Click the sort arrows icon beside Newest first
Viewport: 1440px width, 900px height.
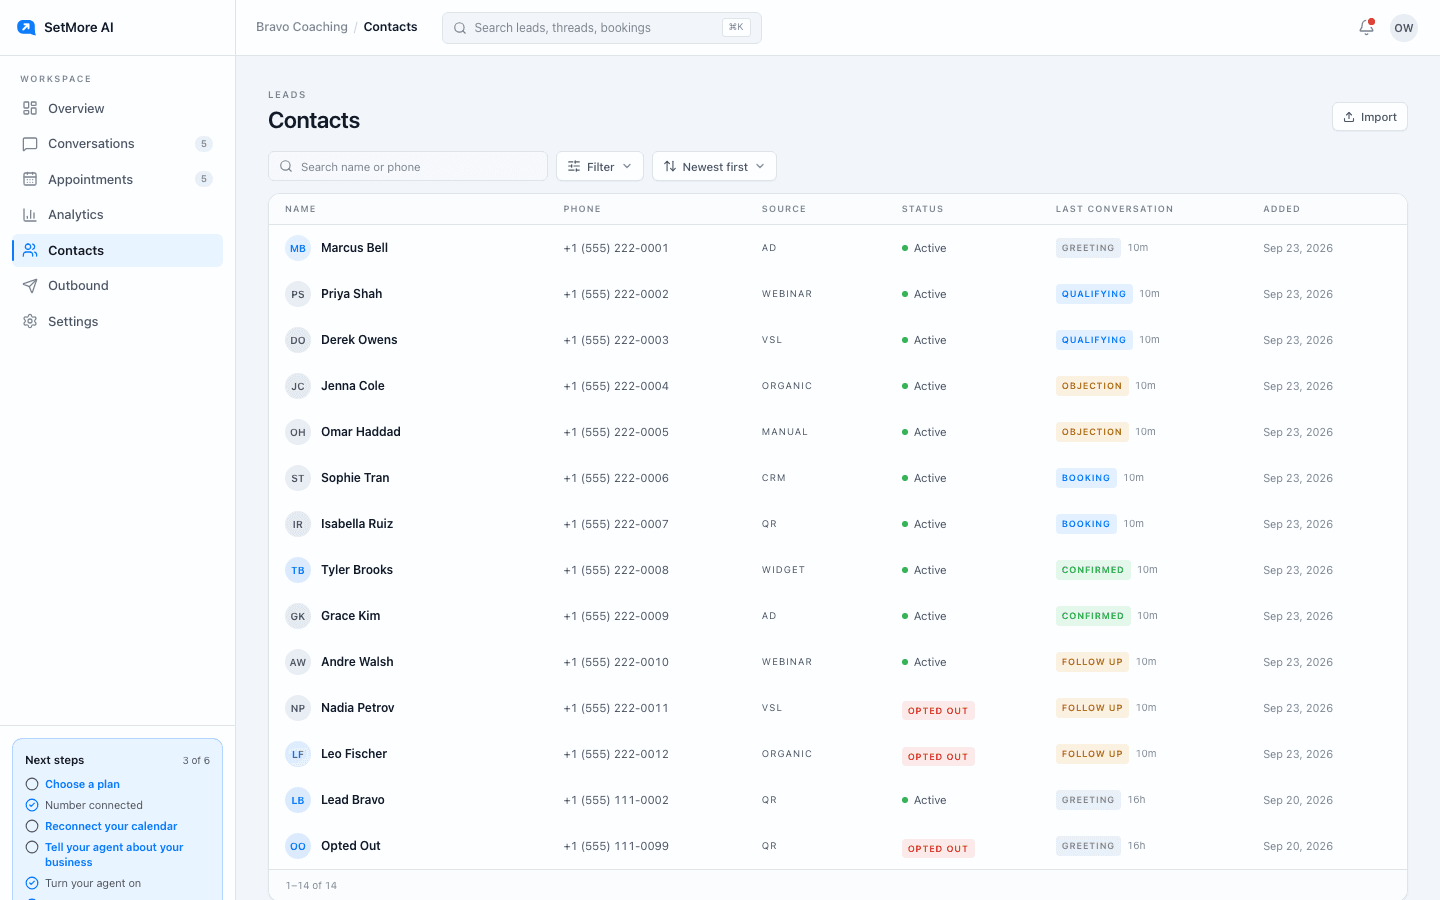coord(670,166)
